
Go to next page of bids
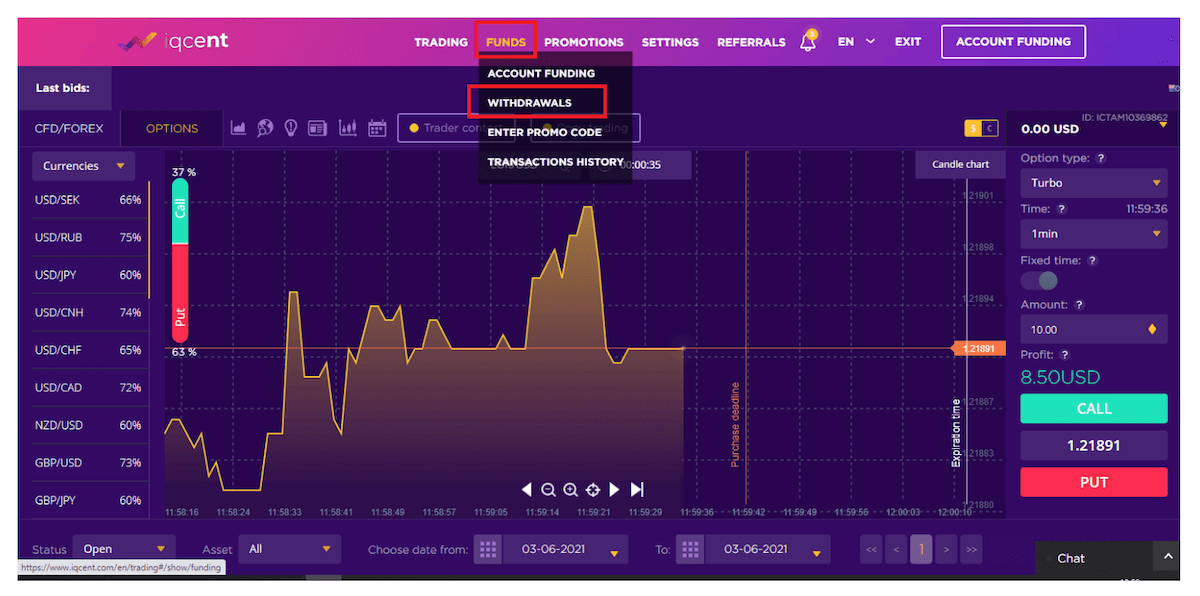(946, 549)
